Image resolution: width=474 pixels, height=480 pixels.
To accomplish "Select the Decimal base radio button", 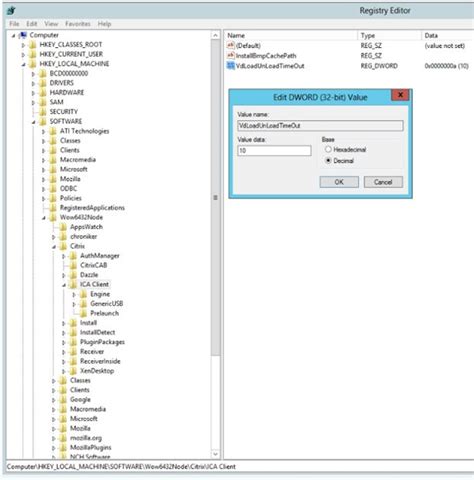I will [328, 161].
